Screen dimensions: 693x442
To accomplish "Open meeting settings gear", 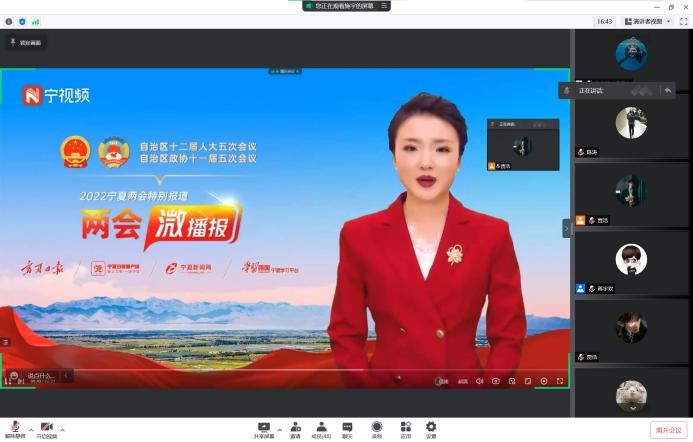I will click(x=431, y=427).
